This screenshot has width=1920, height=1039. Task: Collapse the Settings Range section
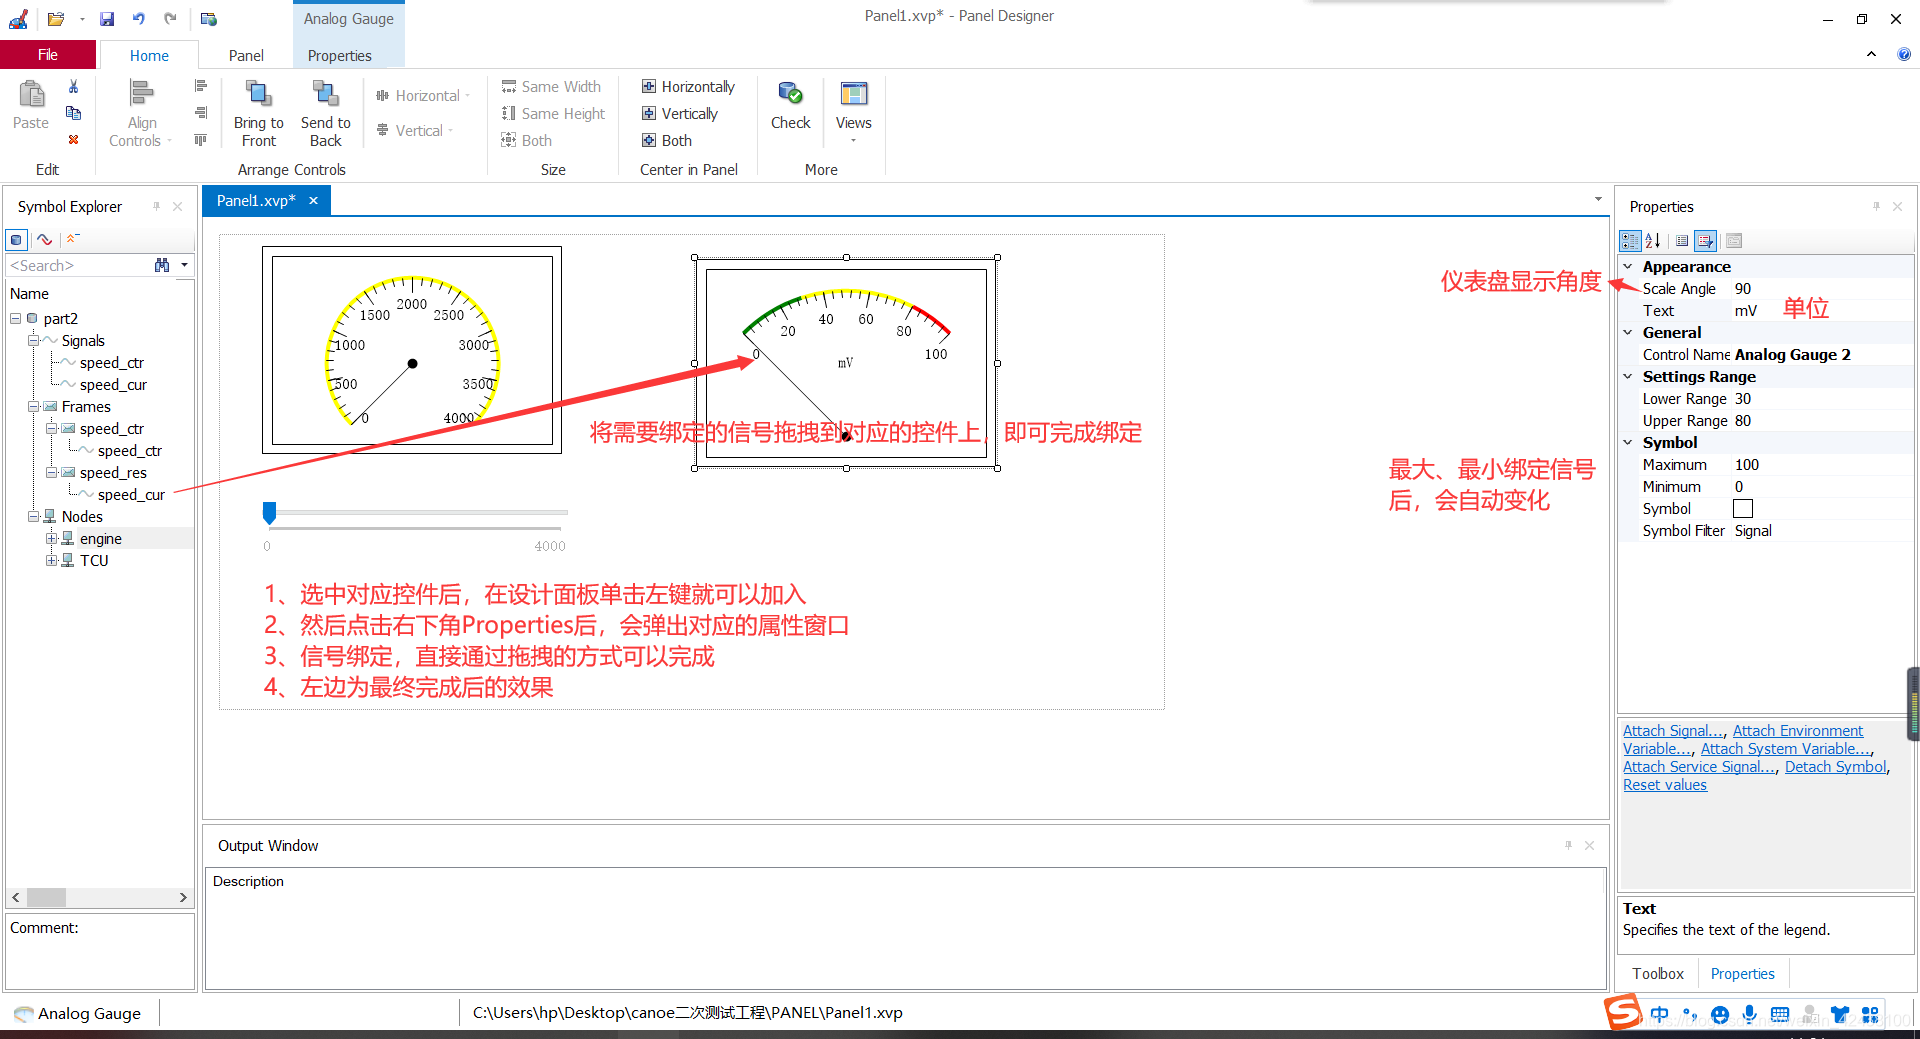1628,377
